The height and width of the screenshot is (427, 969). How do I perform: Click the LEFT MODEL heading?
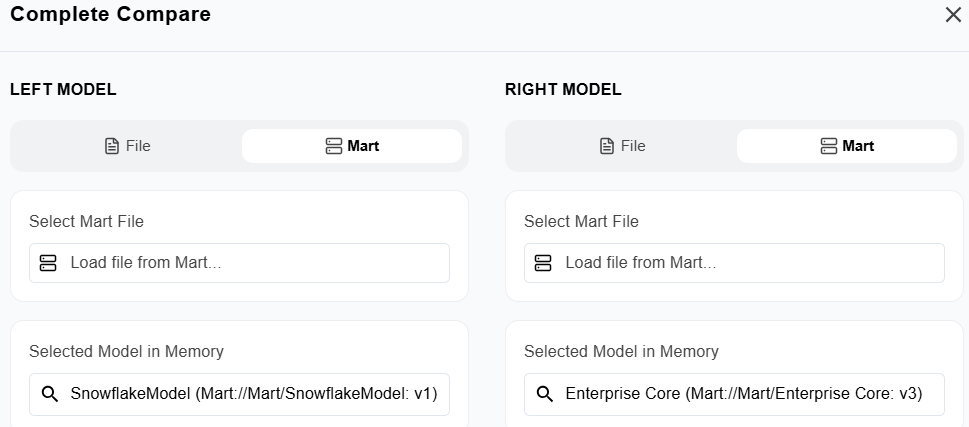point(63,90)
